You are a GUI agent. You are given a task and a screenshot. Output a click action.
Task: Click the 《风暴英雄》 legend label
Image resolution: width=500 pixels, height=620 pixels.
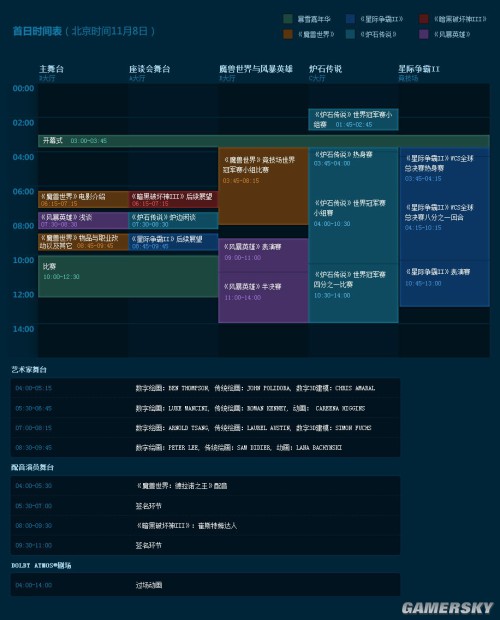[x=452, y=34]
